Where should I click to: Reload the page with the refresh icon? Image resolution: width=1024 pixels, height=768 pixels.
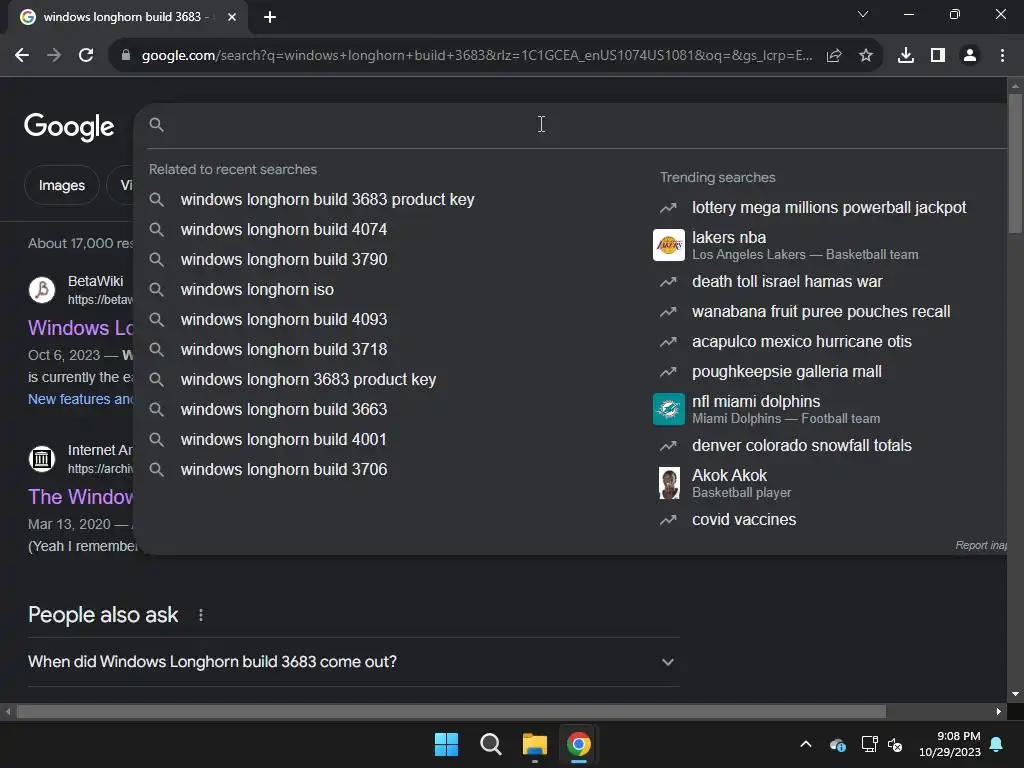[x=86, y=56]
